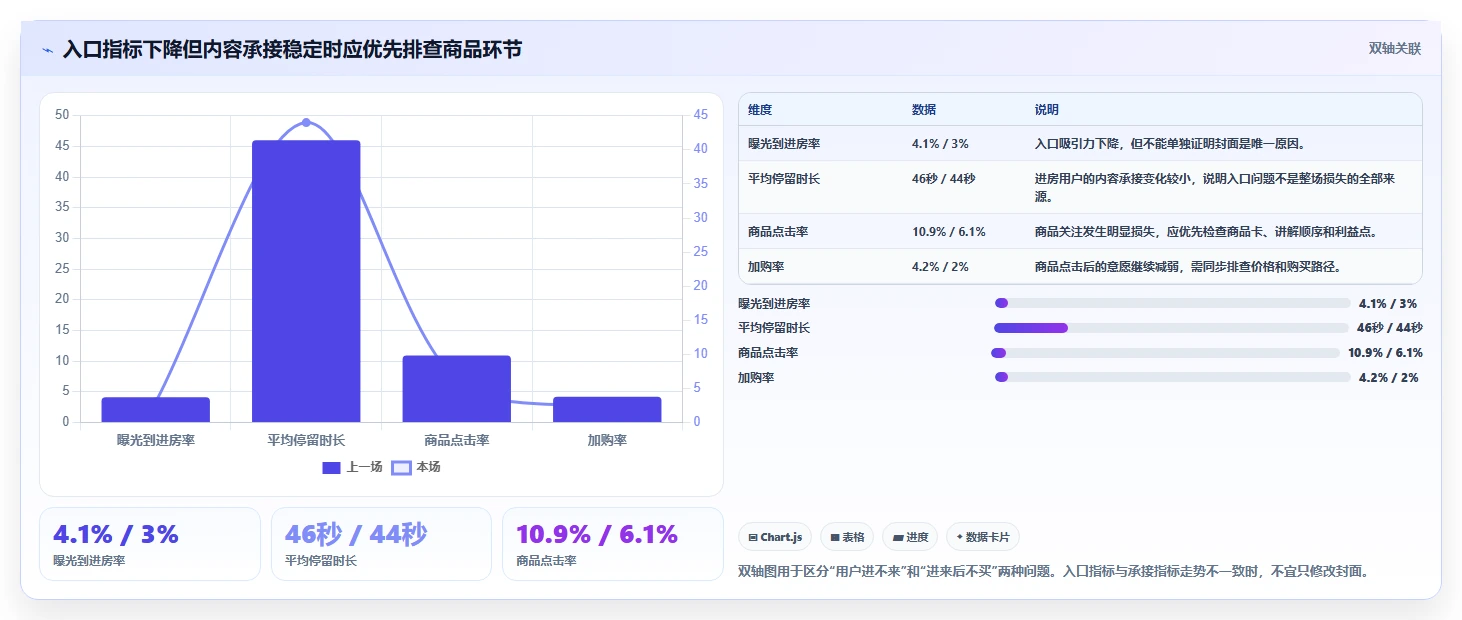Click the 平均停留时长 progress bar
The width and height of the screenshot is (1462, 620).
pyautogui.click(x=1171, y=328)
